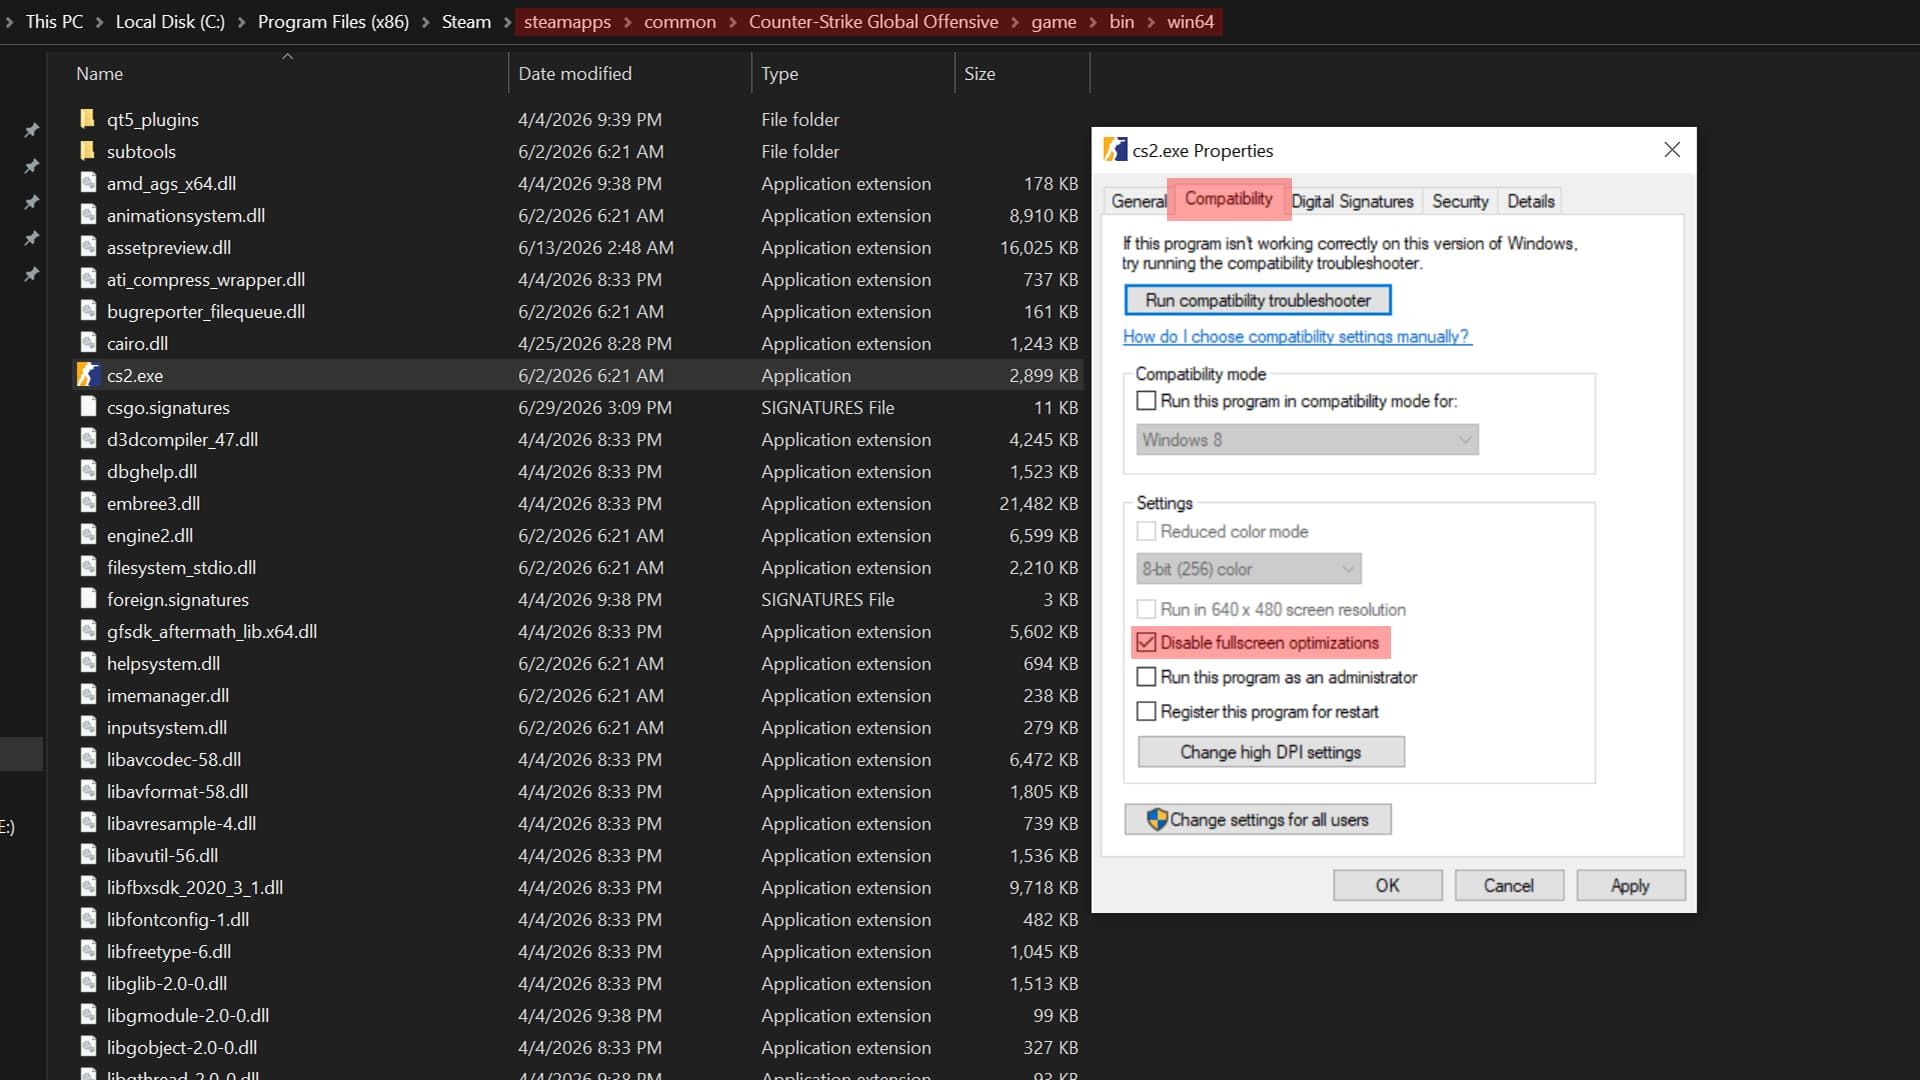The image size is (1920, 1080).
Task: Click the inputsystem.dll file icon
Action: 88,727
